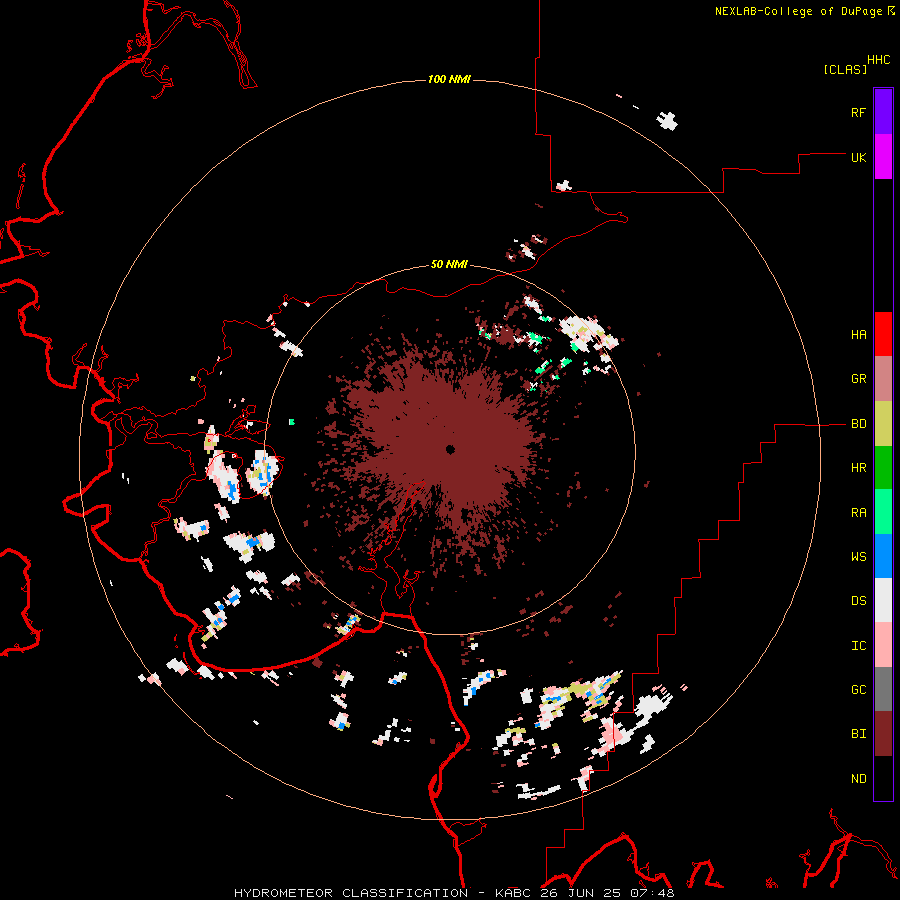
Task: Click the 'GR' legend label
Action: pos(858,379)
